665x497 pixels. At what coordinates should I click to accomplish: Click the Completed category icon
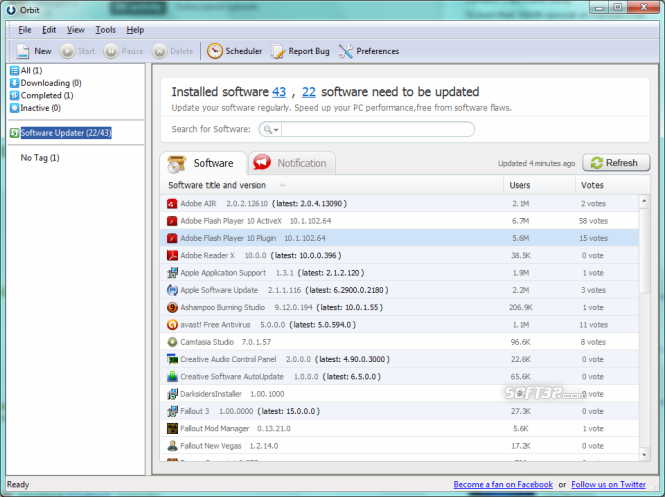coord(14,95)
